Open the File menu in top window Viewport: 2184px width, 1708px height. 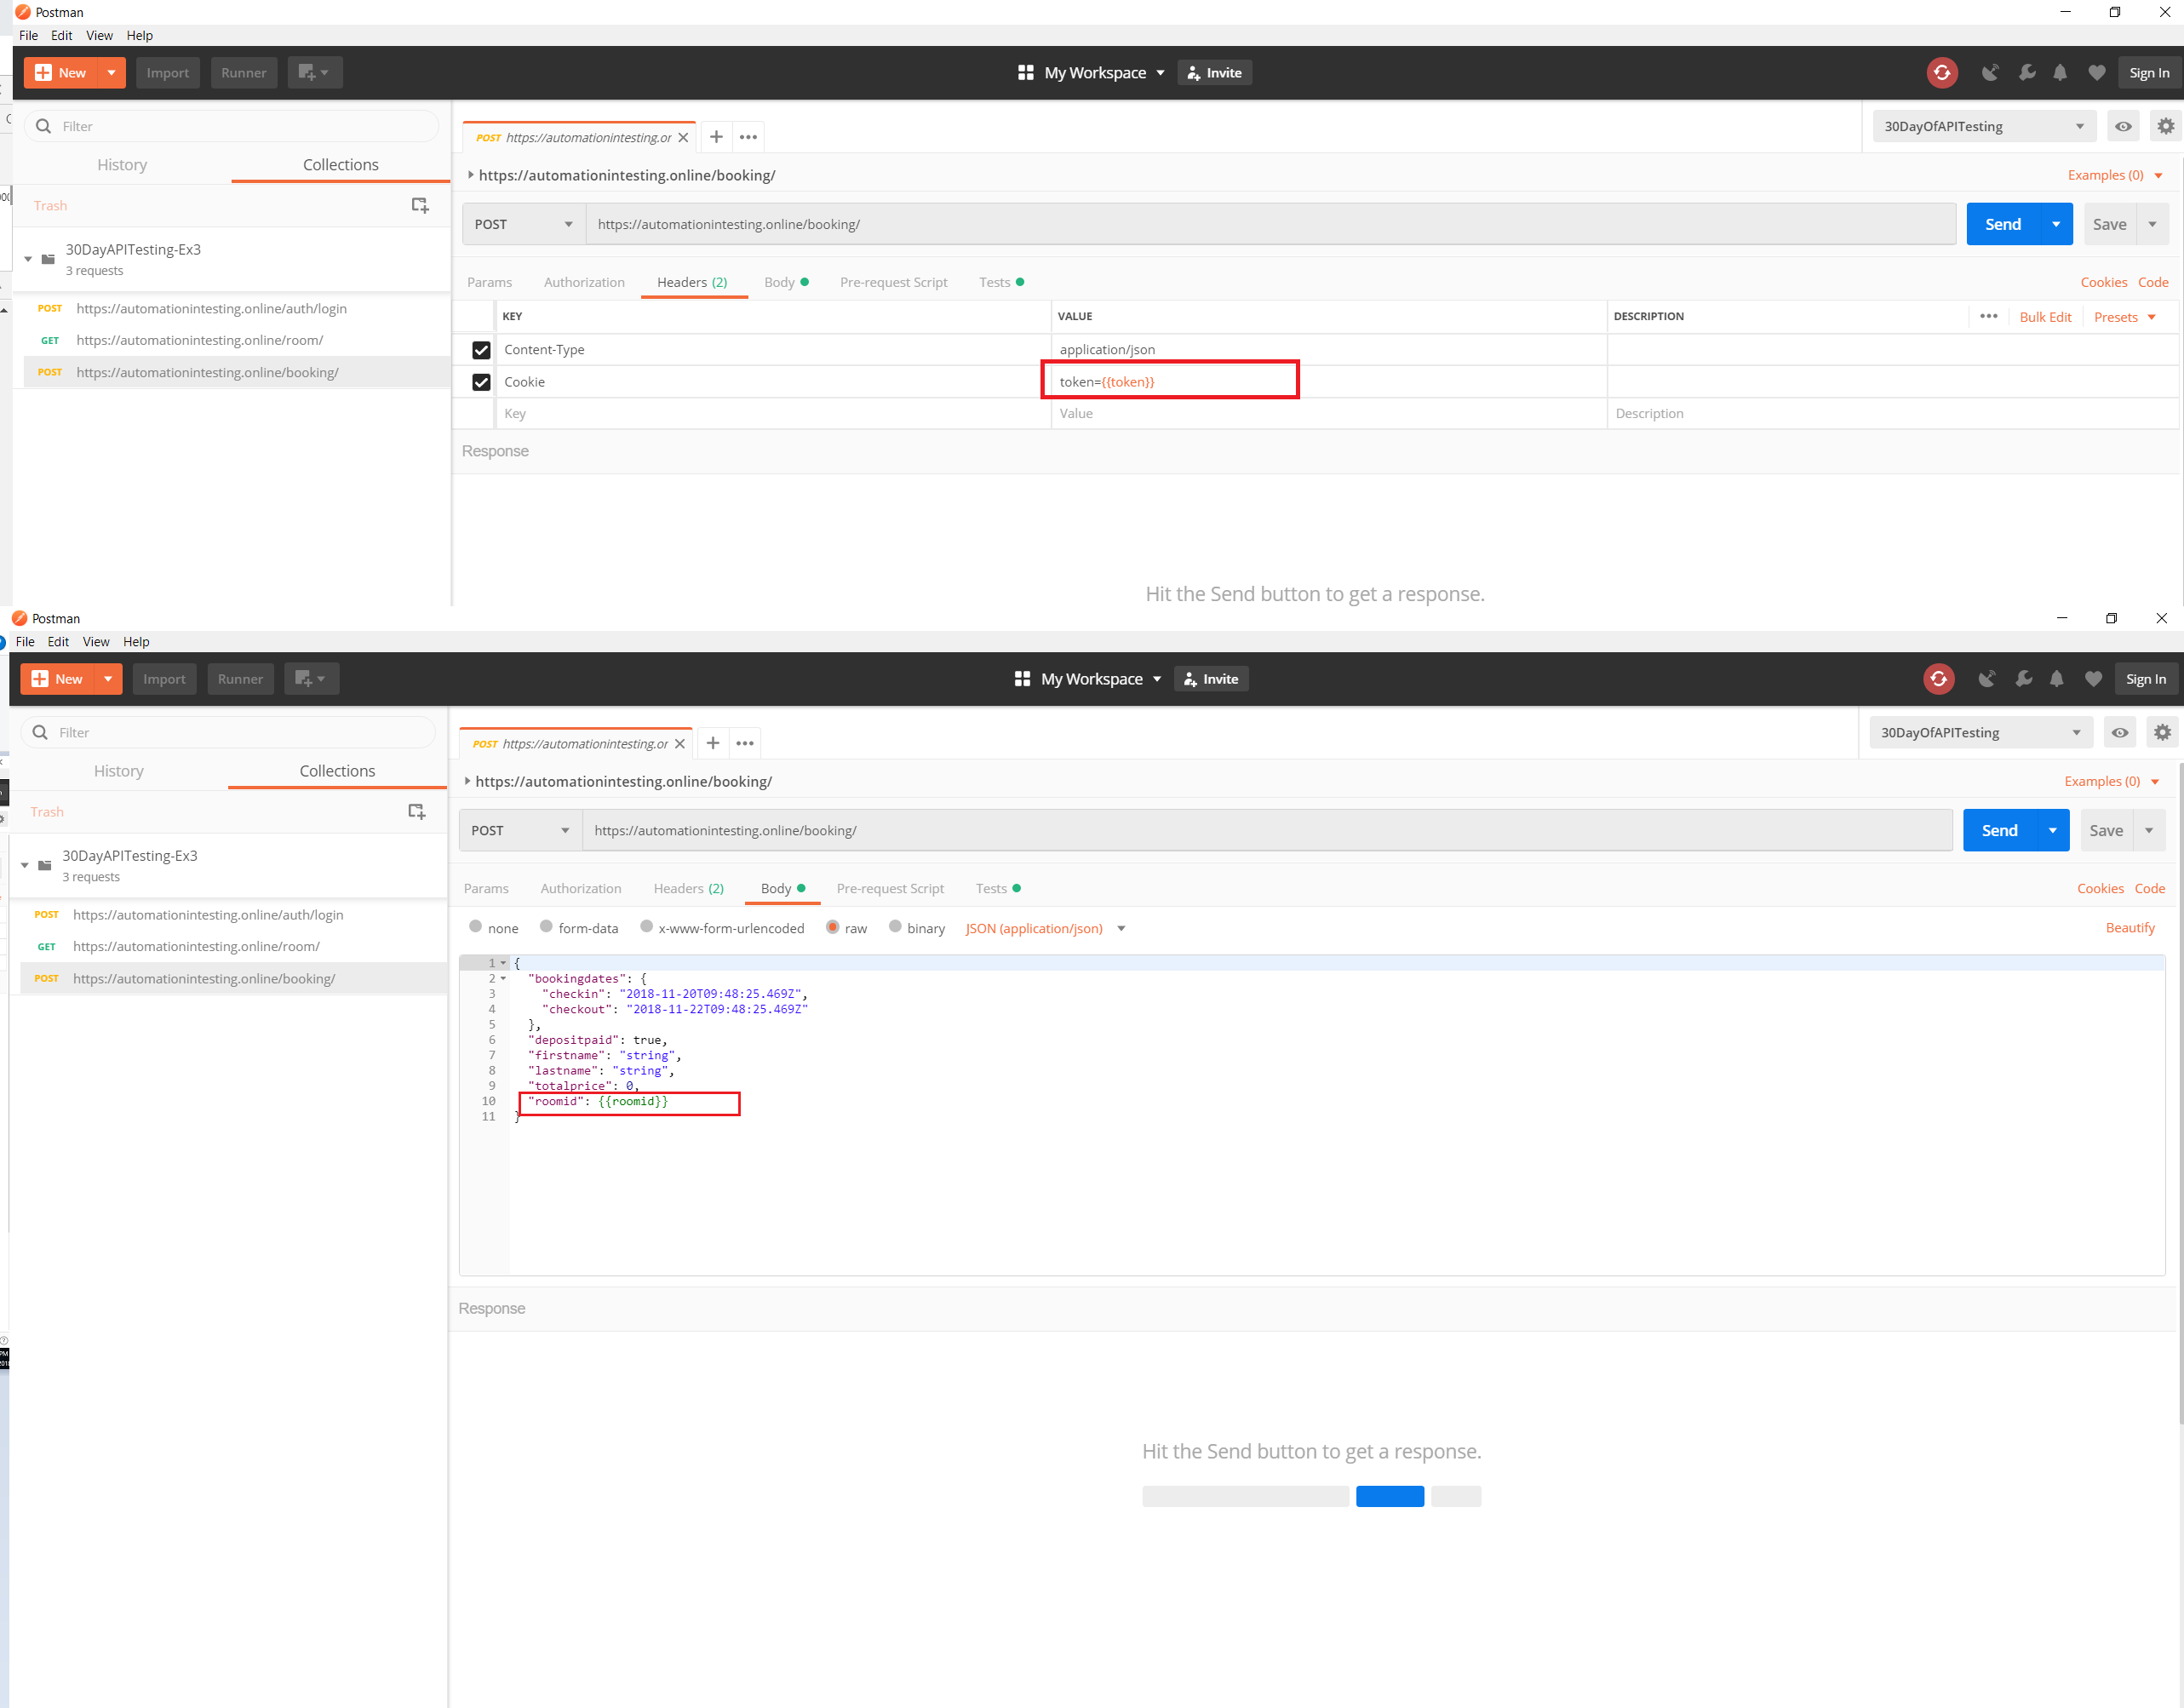tap(29, 35)
